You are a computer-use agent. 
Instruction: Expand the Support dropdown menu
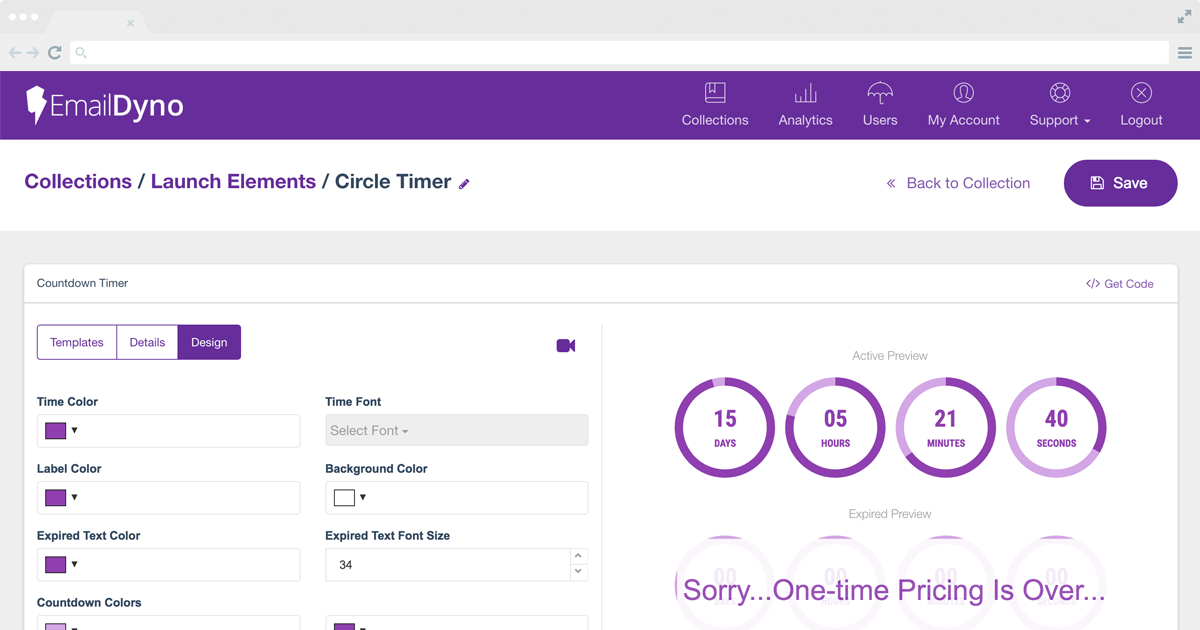point(1059,119)
